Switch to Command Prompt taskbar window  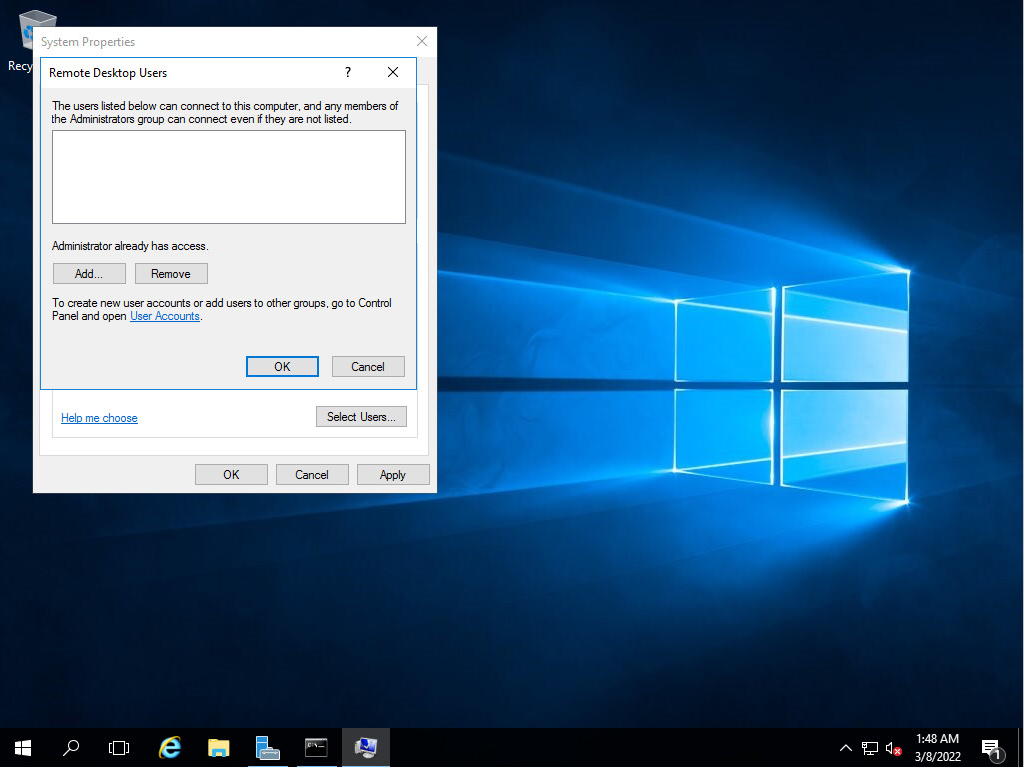tap(316, 747)
